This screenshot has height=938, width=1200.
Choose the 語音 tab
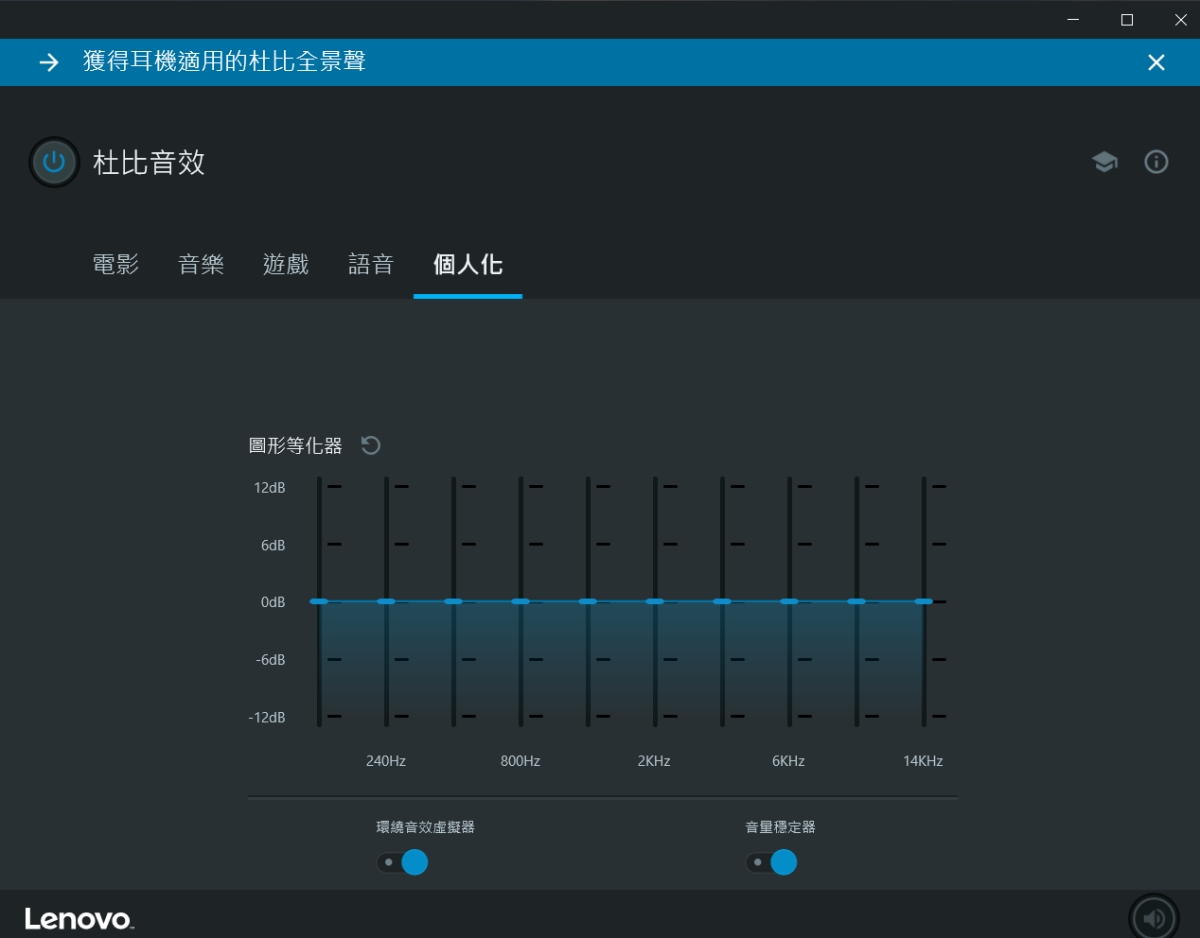point(371,265)
